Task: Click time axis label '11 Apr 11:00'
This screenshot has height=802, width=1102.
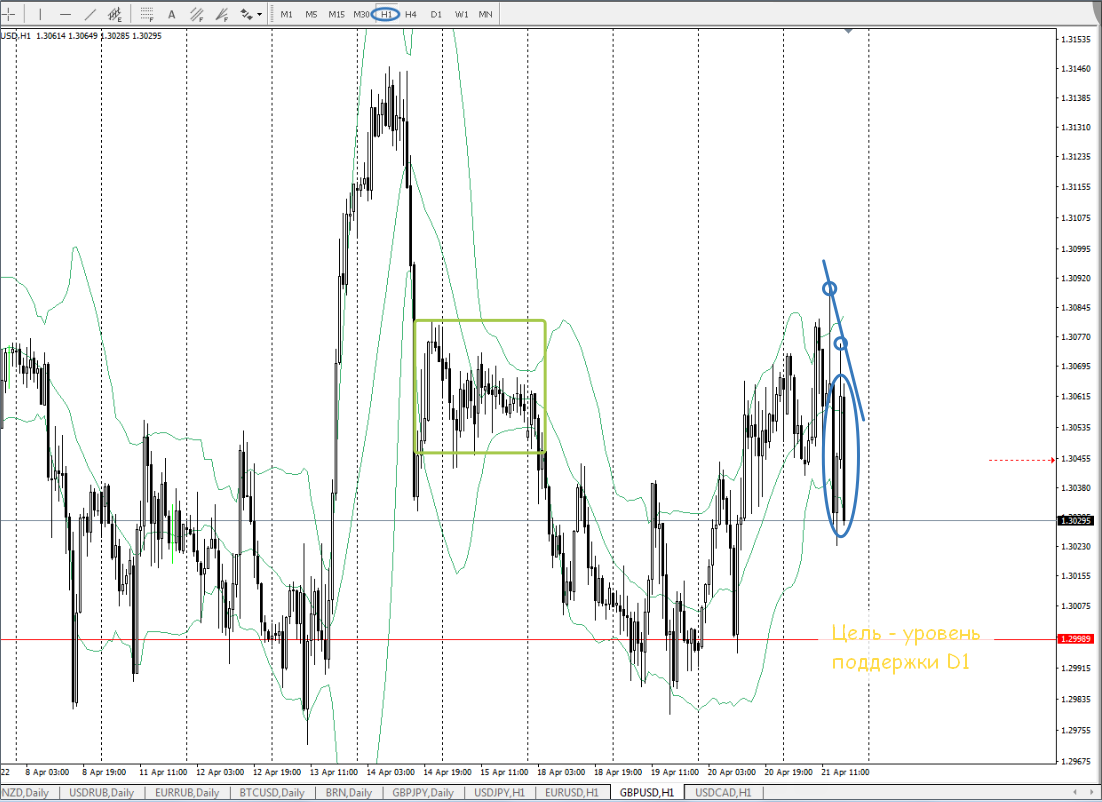Action: tap(163, 772)
